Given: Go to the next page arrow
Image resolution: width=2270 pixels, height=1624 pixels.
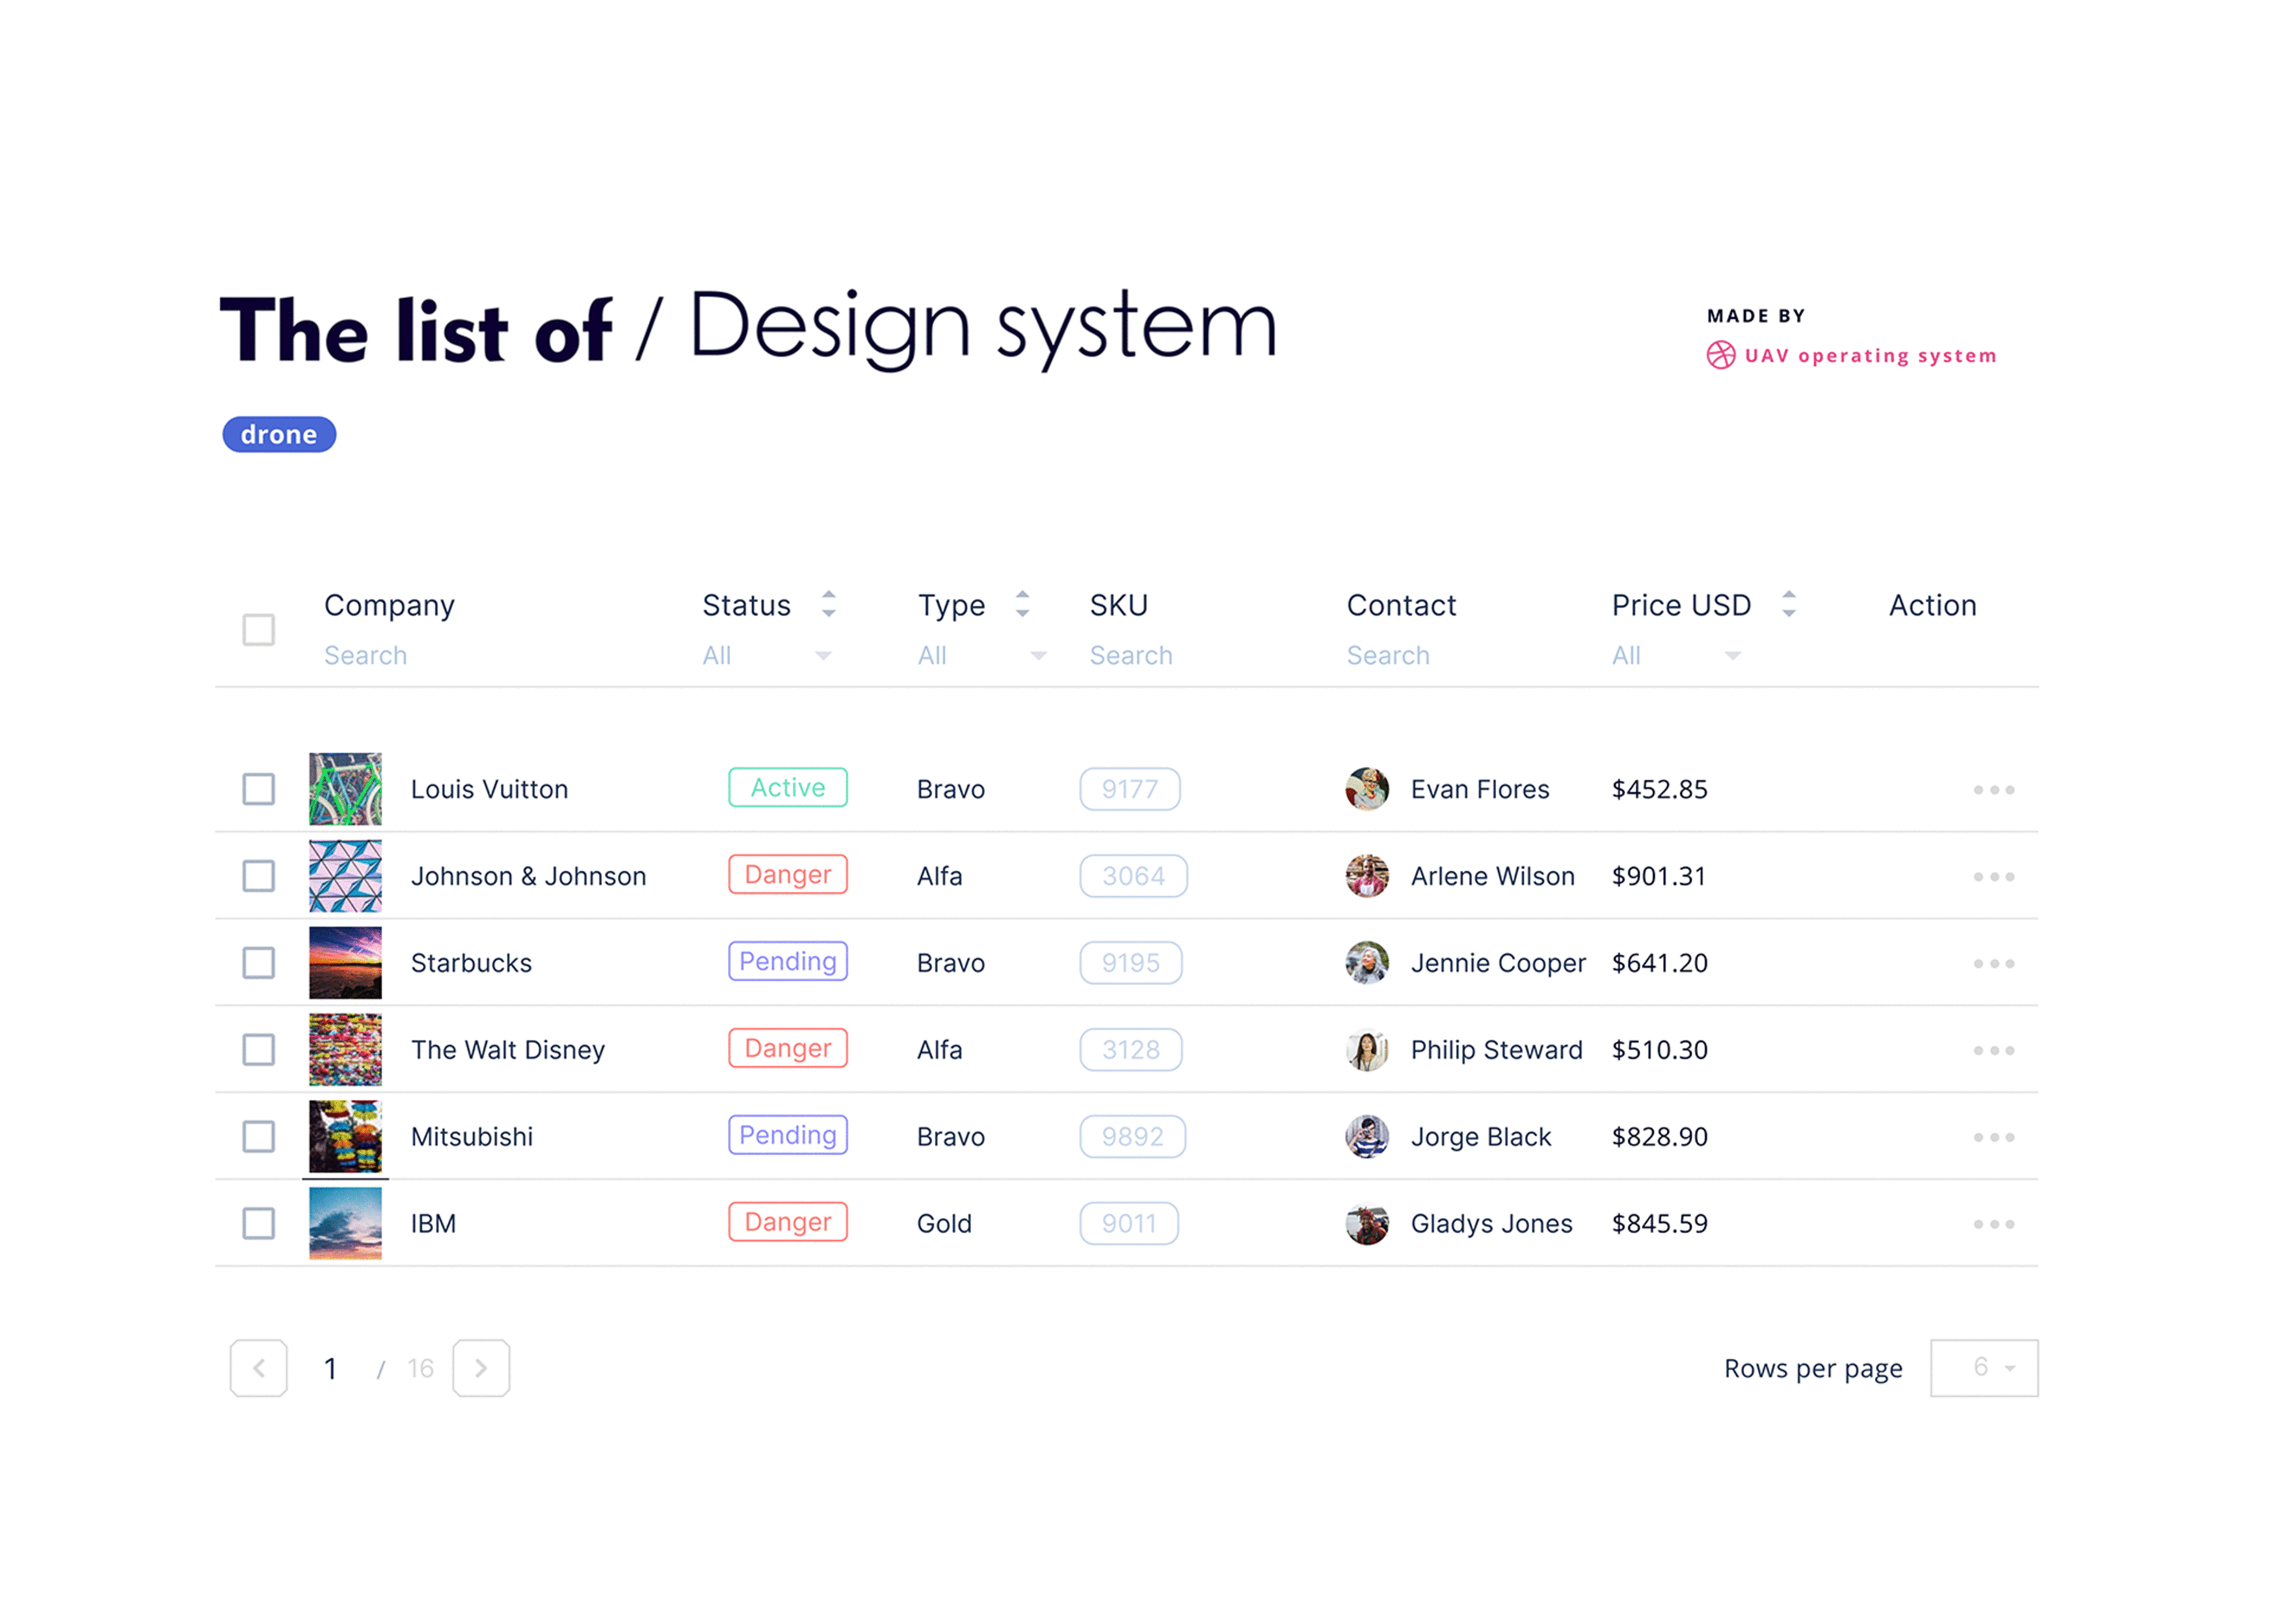Looking at the screenshot, I should (481, 1368).
